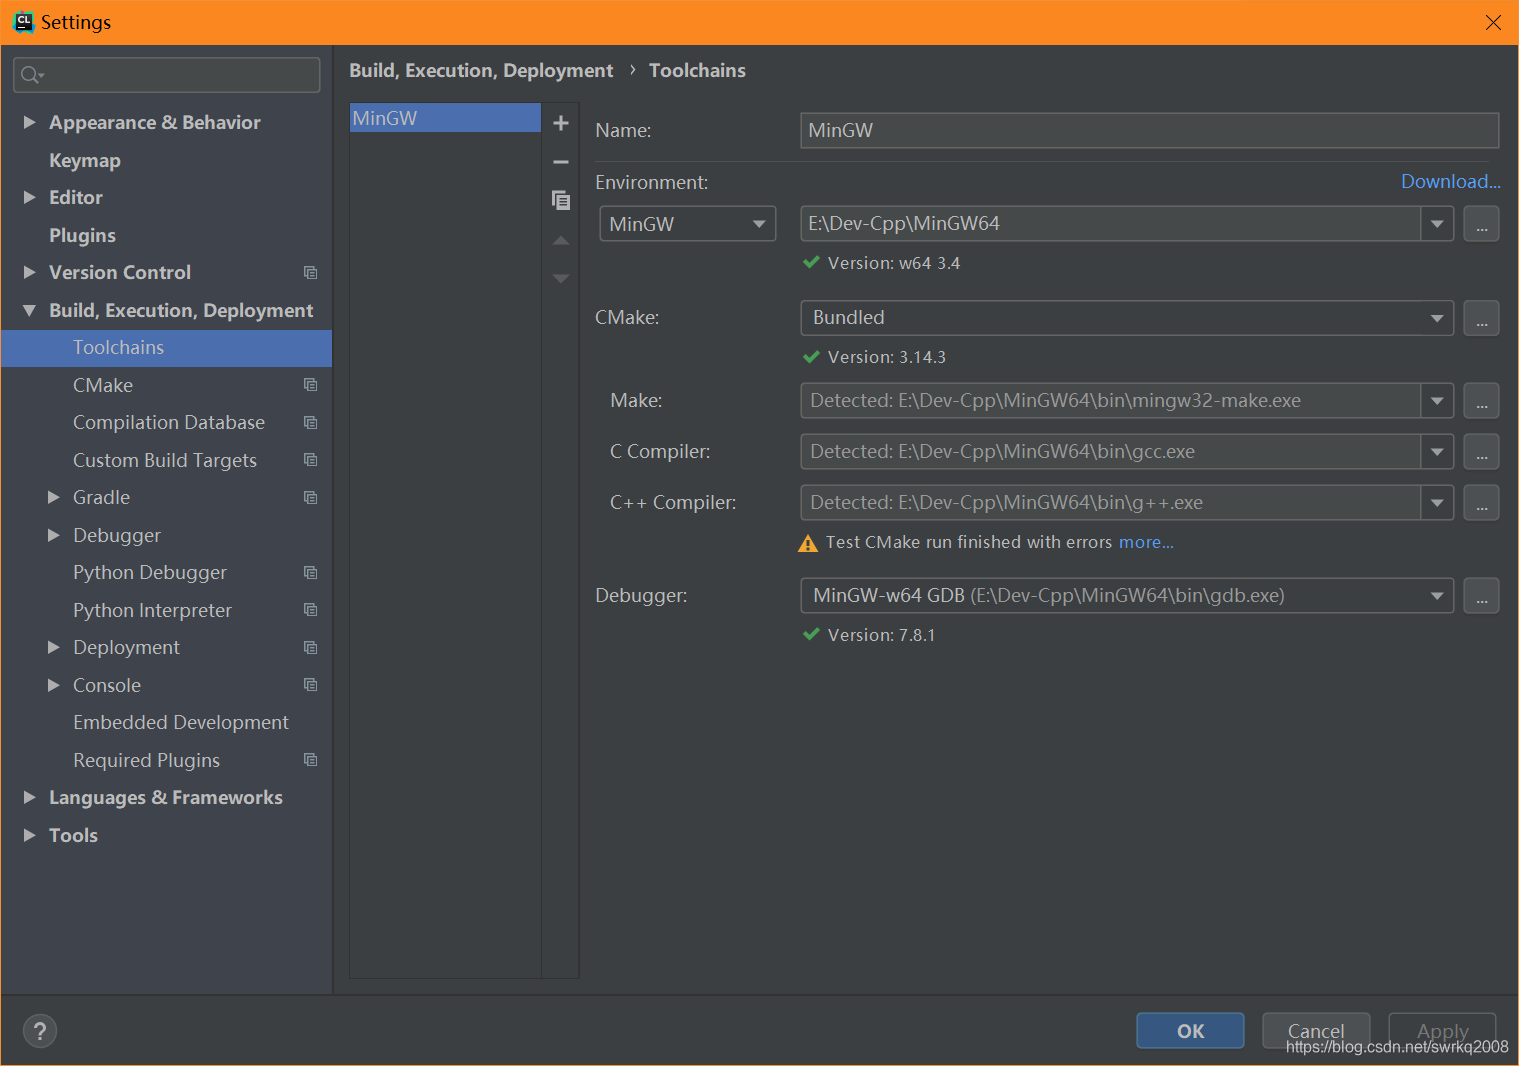The width and height of the screenshot is (1519, 1066).
Task: Browse for MinGW environment path
Action: 1481,224
